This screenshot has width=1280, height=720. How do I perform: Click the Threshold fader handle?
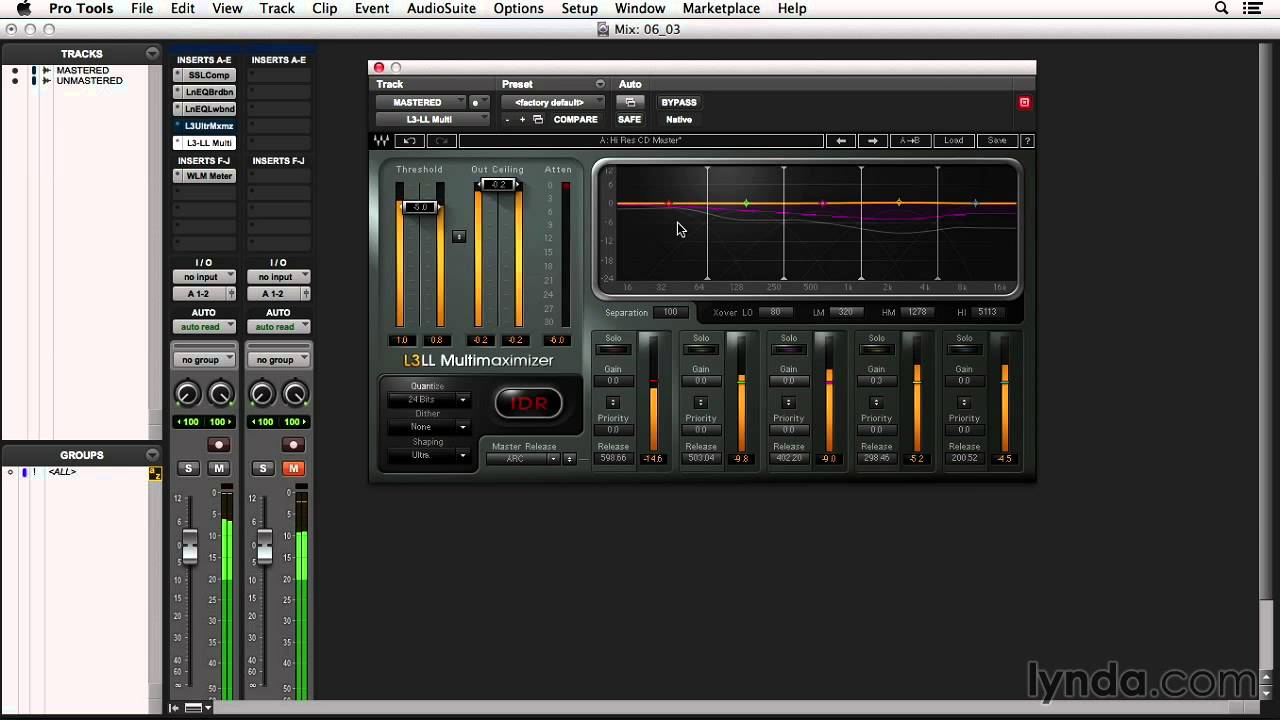coord(420,207)
